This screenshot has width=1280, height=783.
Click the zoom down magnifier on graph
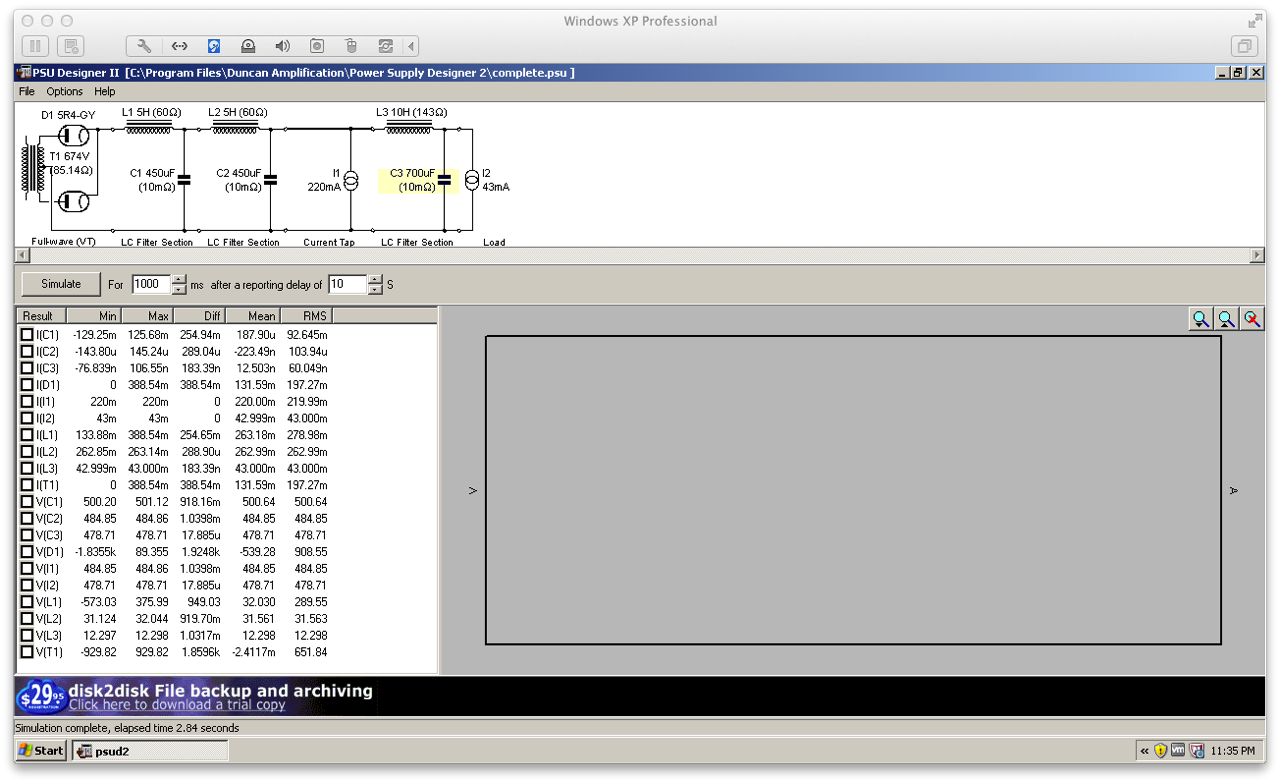tap(1201, 319)
